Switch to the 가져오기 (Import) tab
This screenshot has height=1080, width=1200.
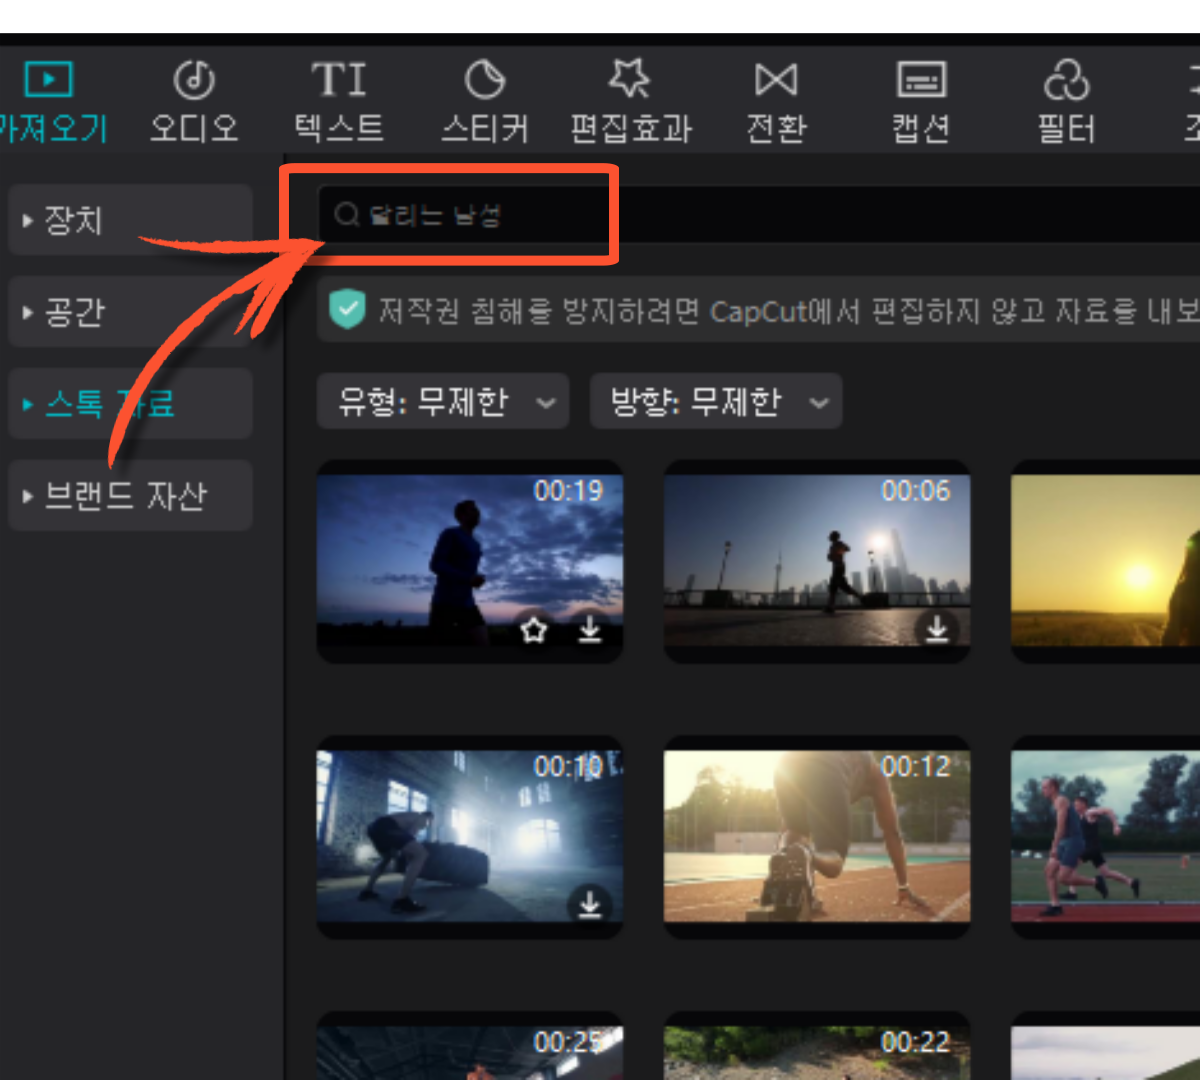click(50, 102)
